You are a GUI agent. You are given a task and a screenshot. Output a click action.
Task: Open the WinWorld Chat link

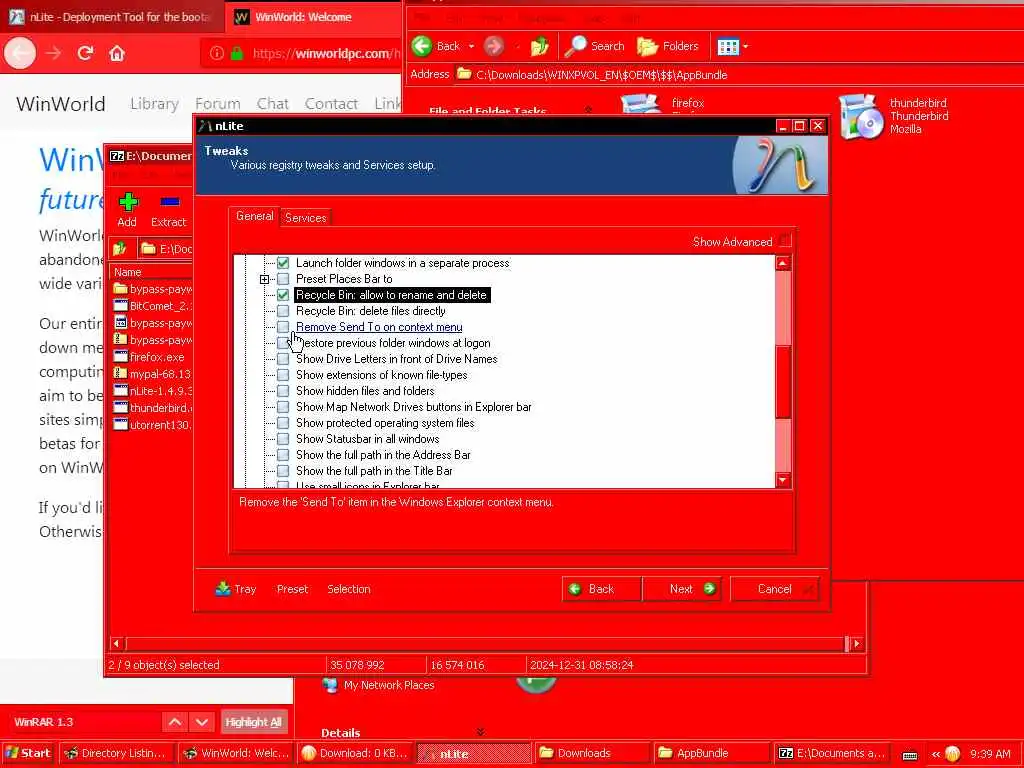pyautogui.click(x=272, y=103)
